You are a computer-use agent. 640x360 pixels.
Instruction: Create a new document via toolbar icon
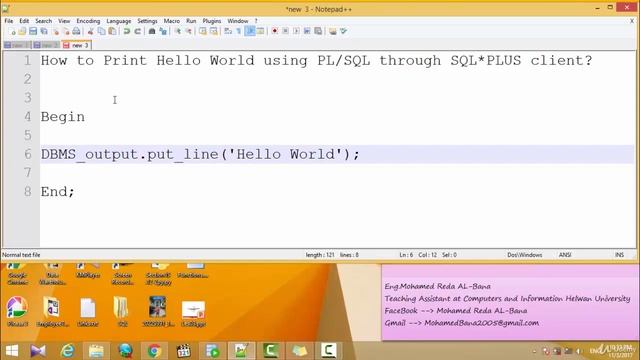point(12,31)
